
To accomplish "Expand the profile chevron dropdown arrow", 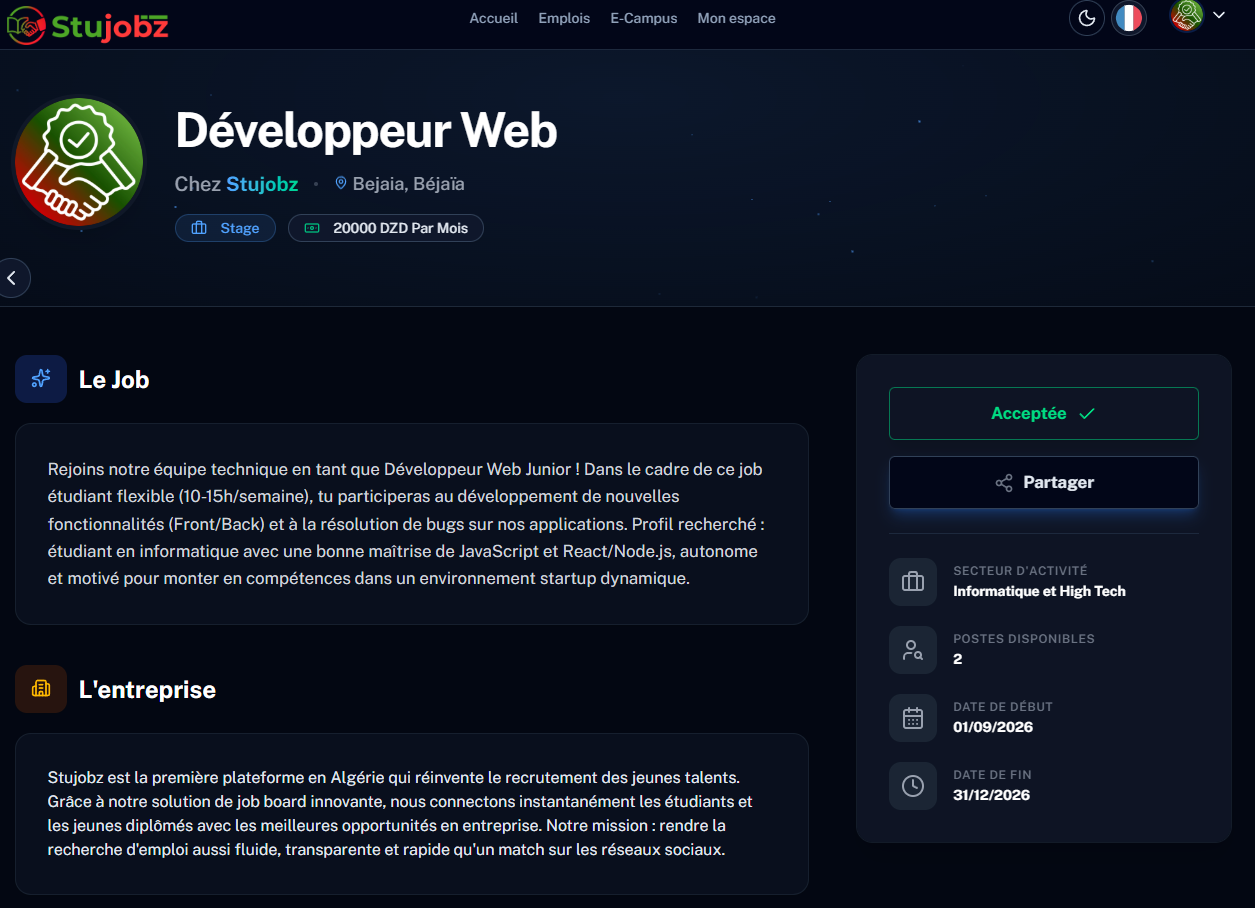I will pos(1219,15).
